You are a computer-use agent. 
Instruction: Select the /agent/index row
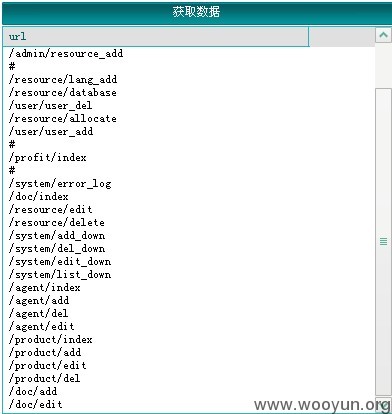(45, 288)
